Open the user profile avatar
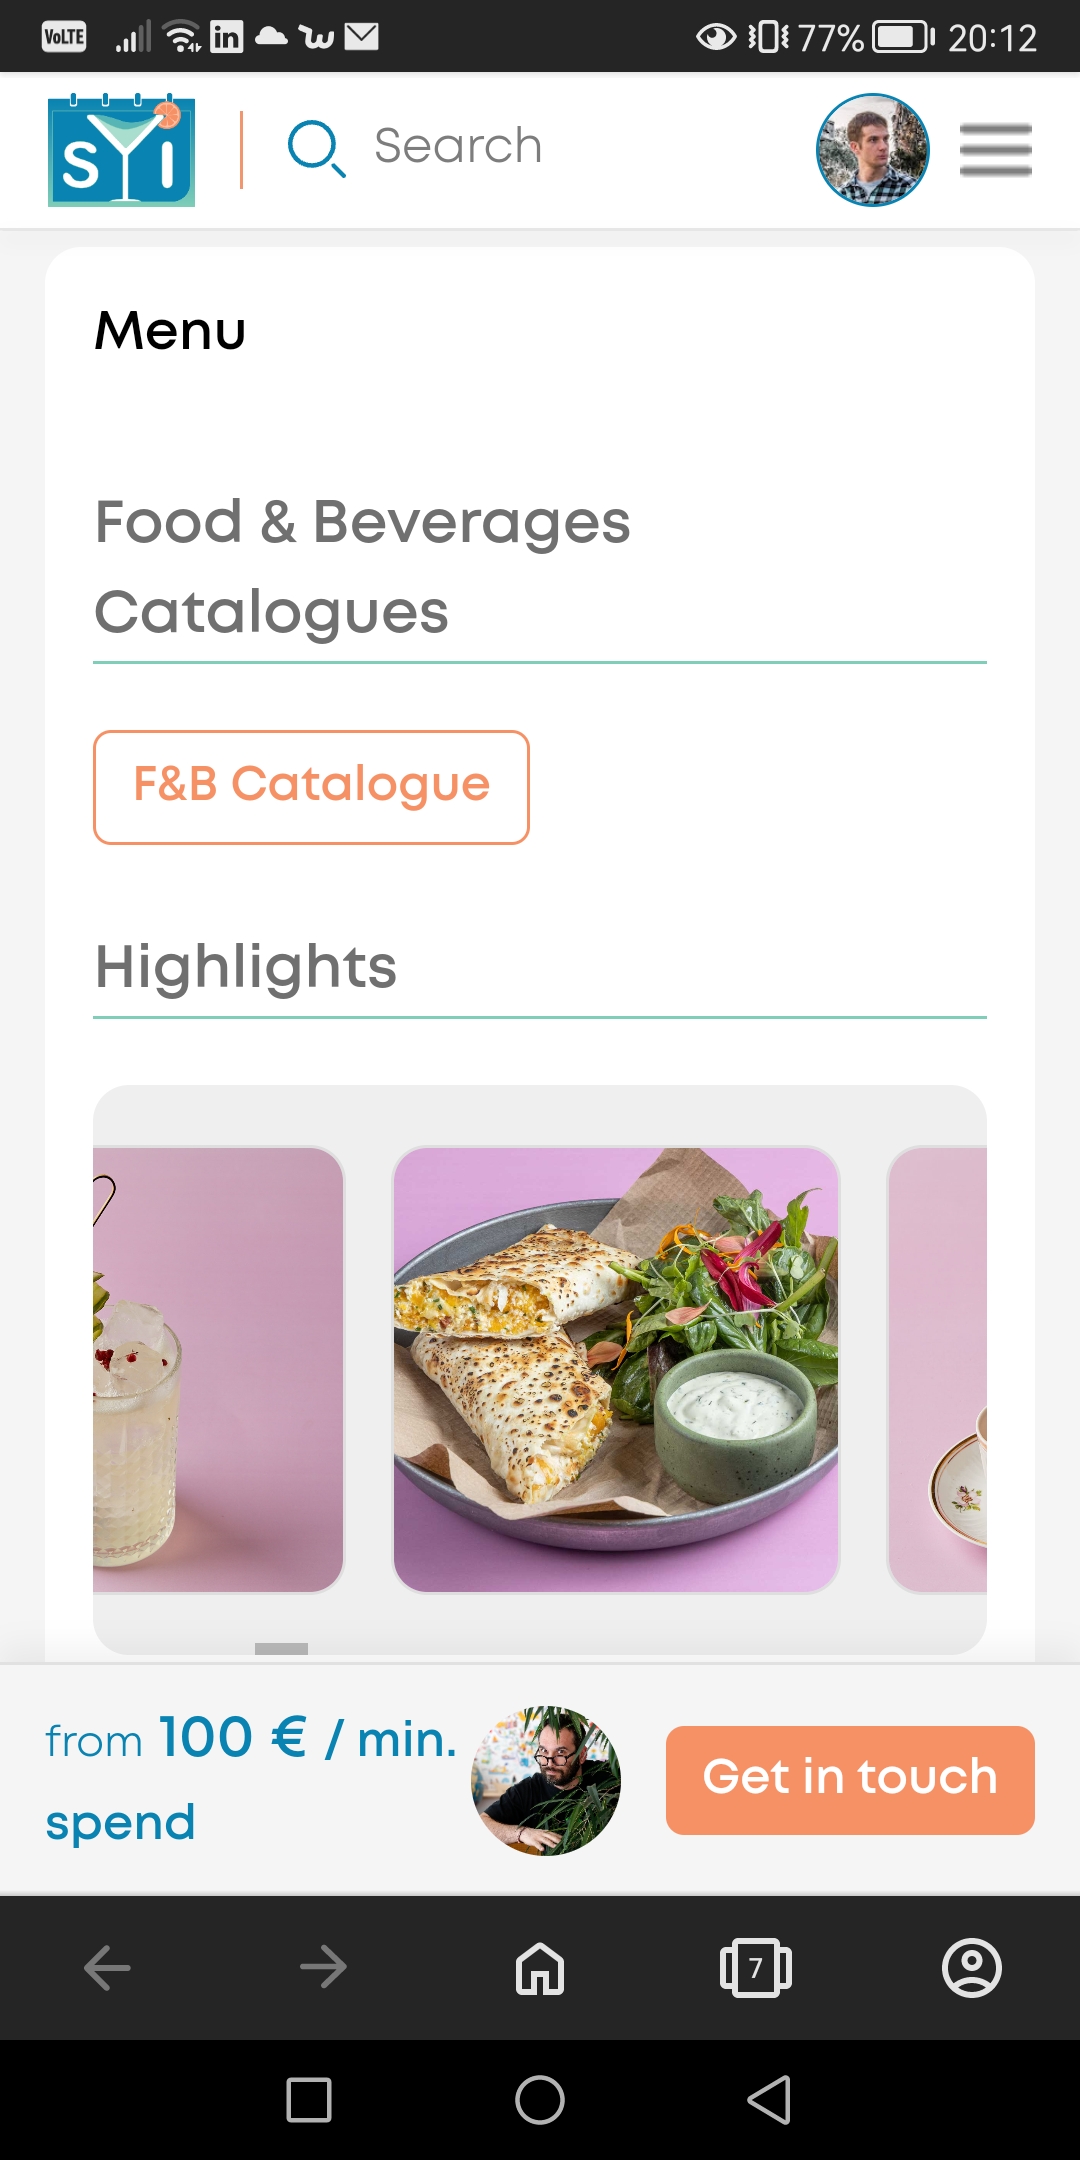The width and height of the screenshot is (1080, 2160). (x=872, y=150)
